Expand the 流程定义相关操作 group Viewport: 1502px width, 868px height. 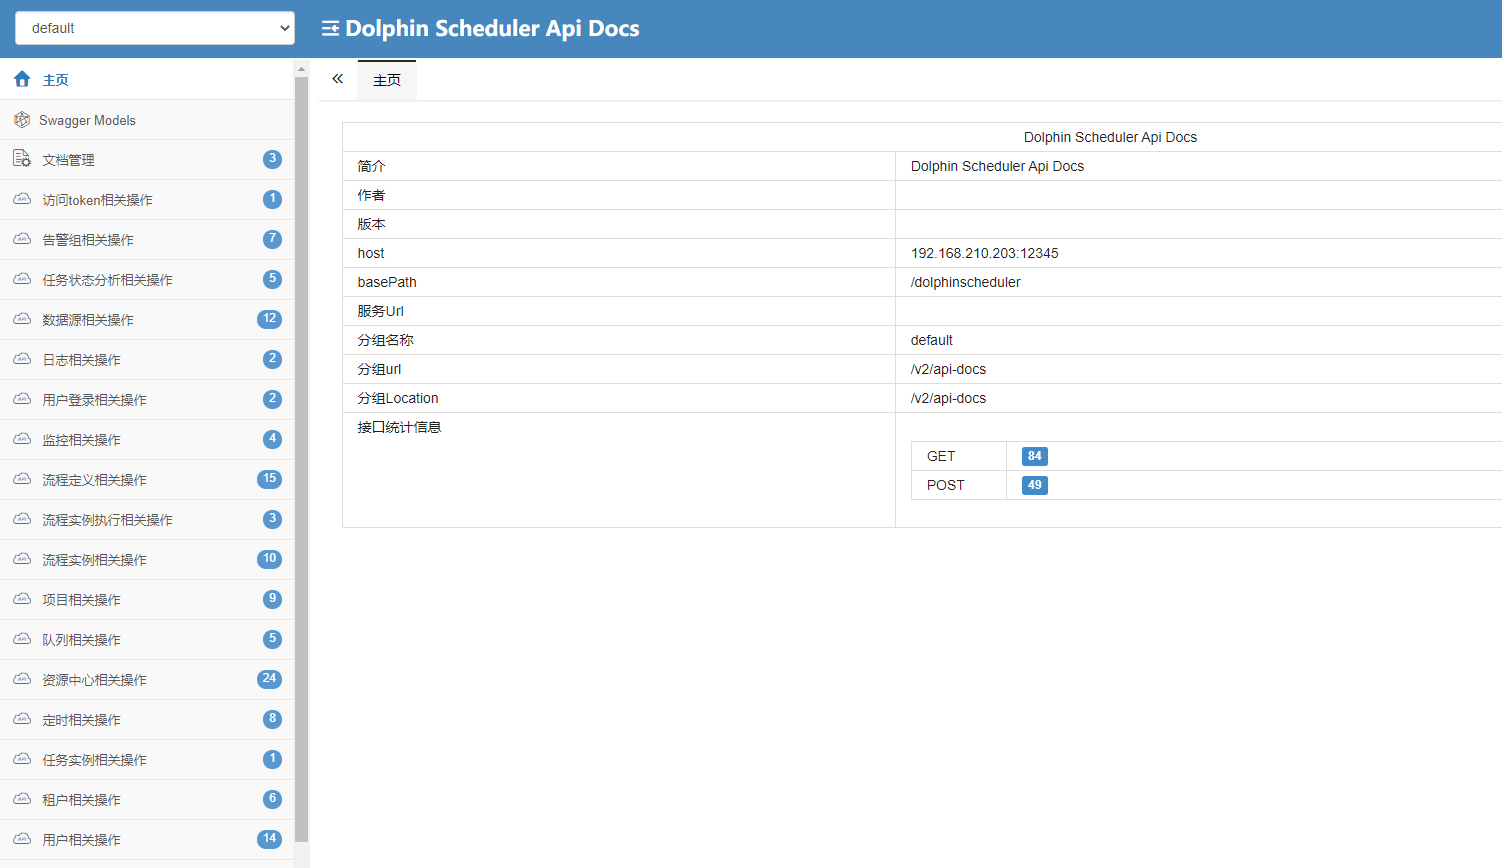(90, 479)
